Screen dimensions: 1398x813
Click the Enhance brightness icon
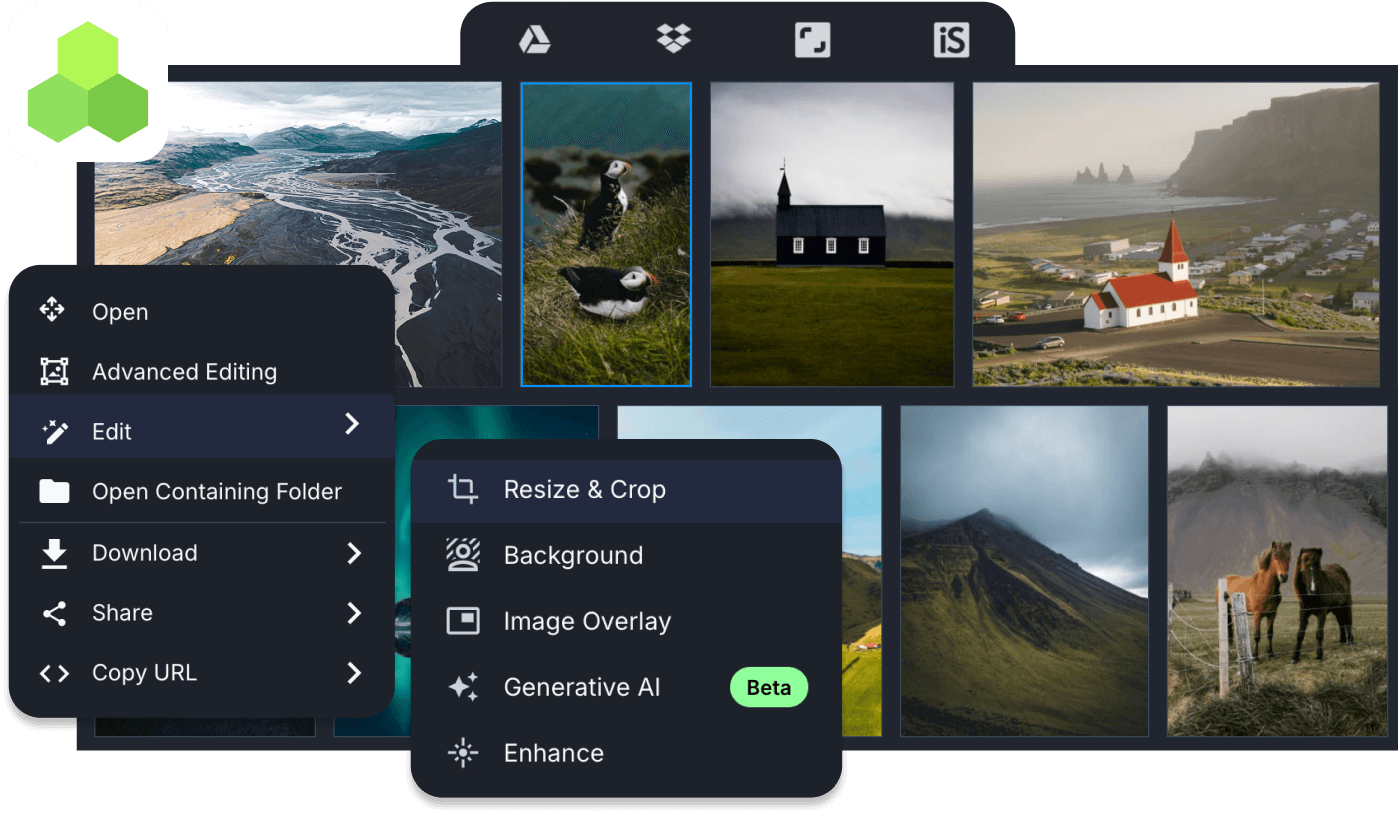pyautogui.click(x=463, y=753)
